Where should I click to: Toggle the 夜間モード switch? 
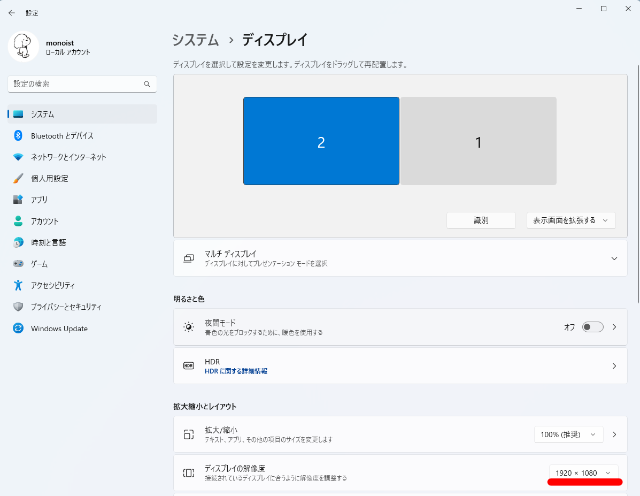point(593,327)
